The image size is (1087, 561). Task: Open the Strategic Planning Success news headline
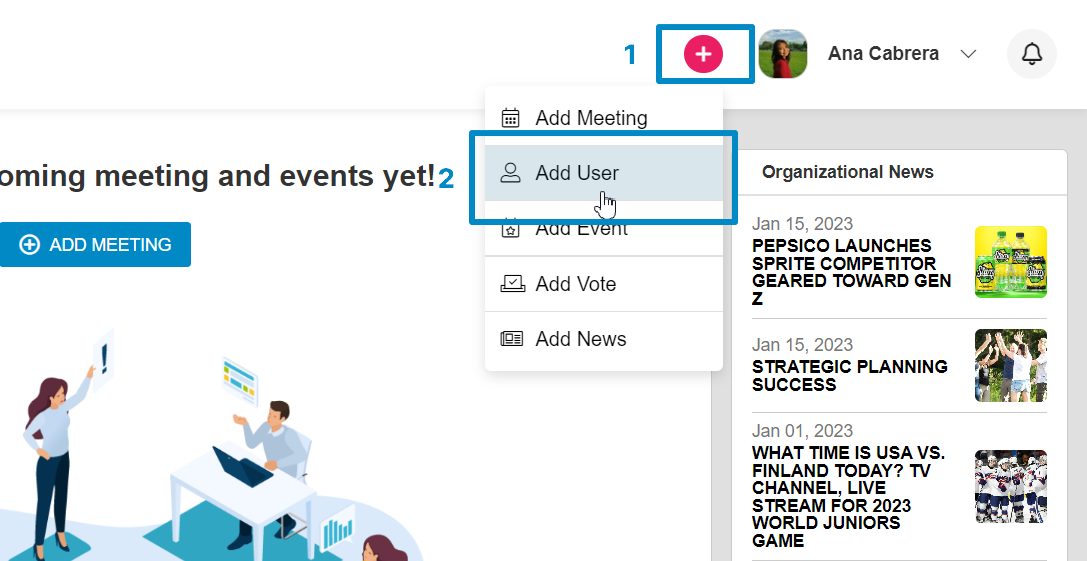849,375
